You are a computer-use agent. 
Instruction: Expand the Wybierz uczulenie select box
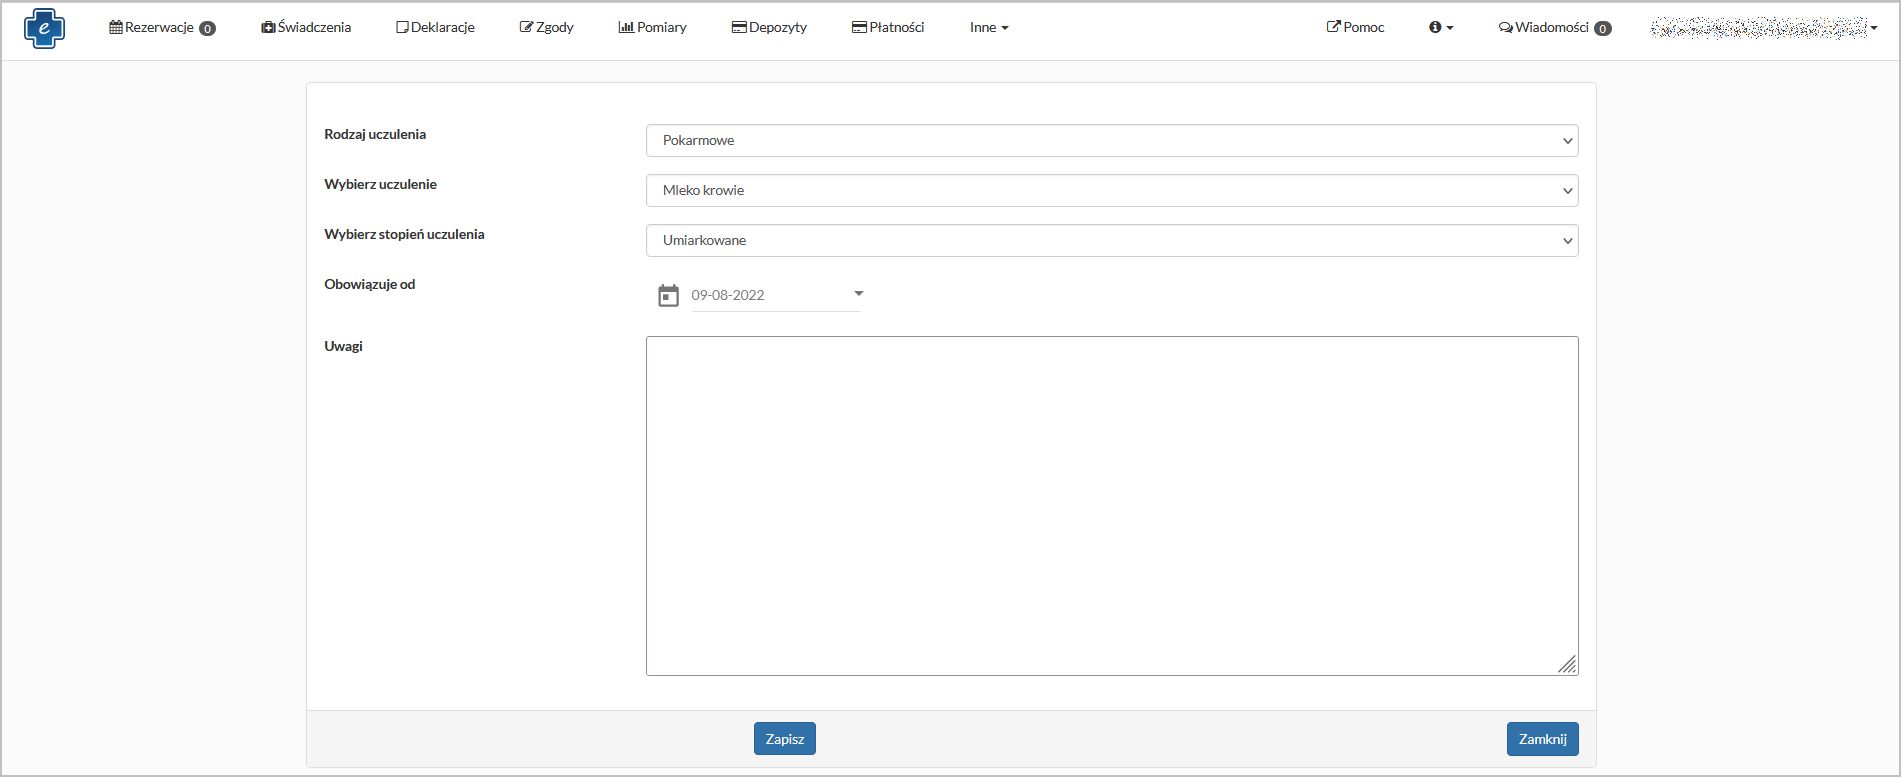point(1111,191)
